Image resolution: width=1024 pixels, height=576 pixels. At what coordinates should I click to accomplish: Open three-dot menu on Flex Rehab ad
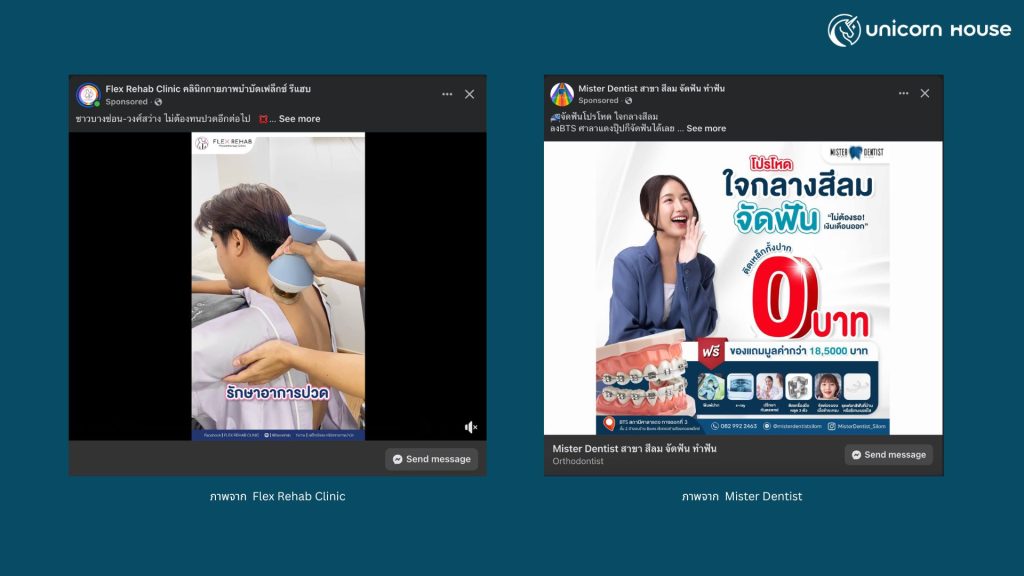point(447,94)
